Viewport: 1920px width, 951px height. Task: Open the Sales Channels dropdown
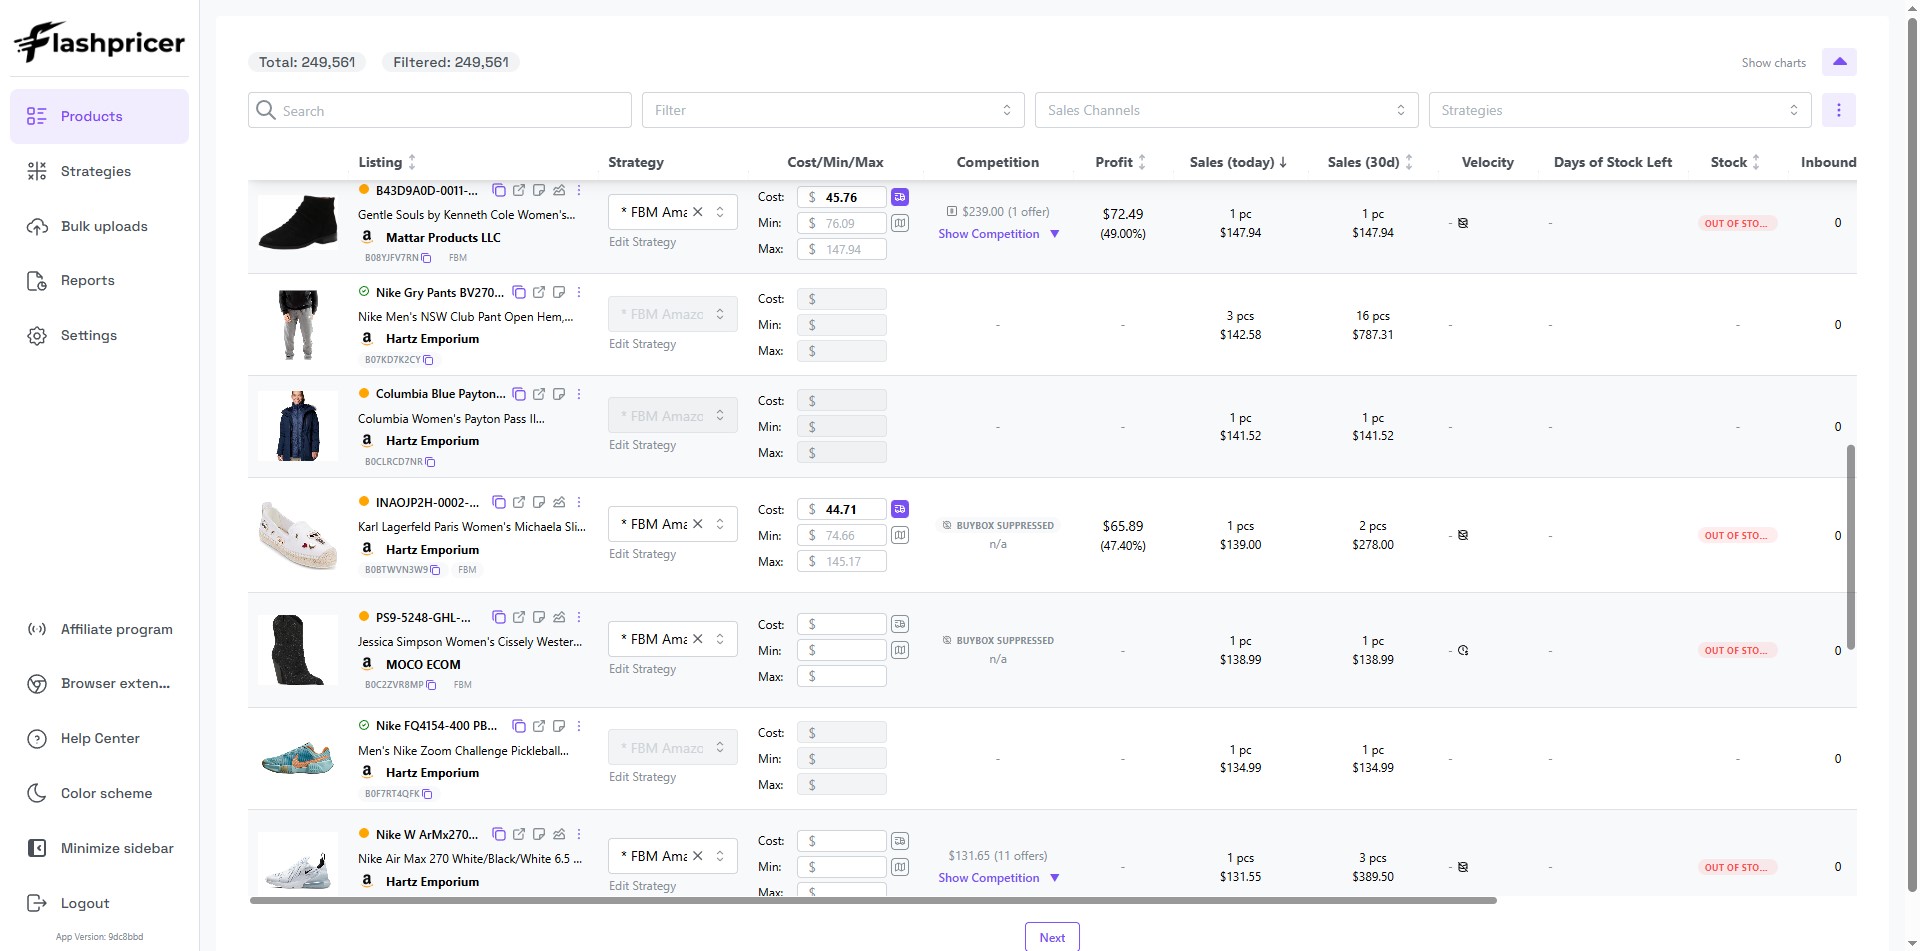point(1227,110)
